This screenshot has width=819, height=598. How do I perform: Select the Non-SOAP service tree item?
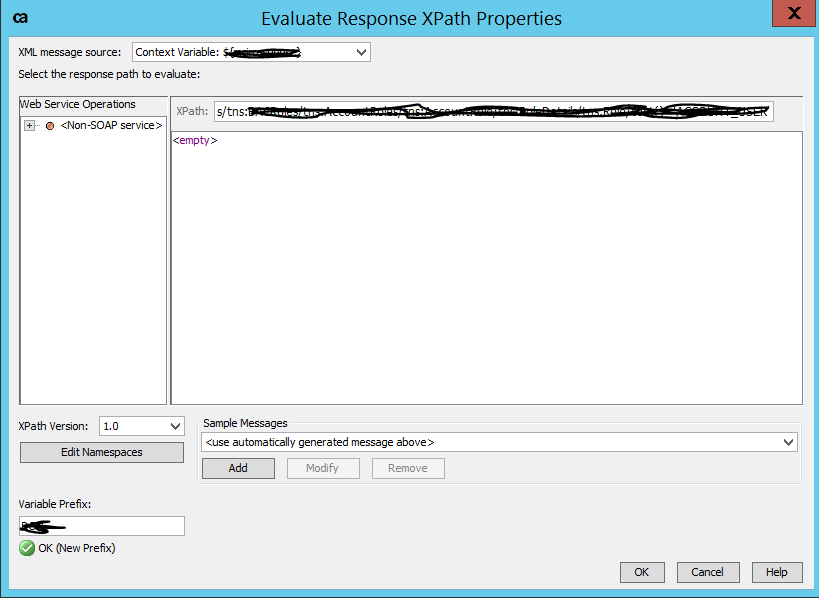click(x=112, y=125)
